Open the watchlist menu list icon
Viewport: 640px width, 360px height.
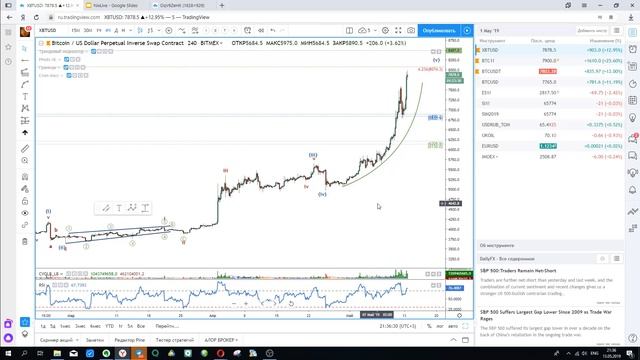coord(617,31)
